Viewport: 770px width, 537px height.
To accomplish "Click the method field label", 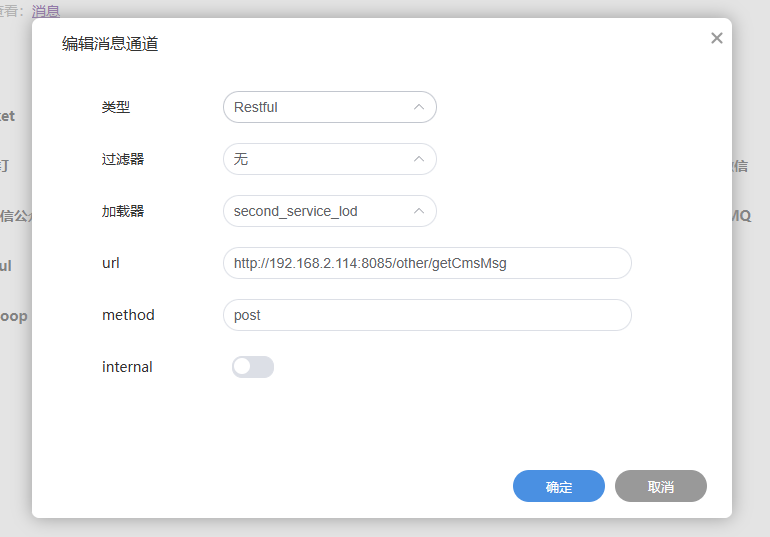I will click(128, 315).
